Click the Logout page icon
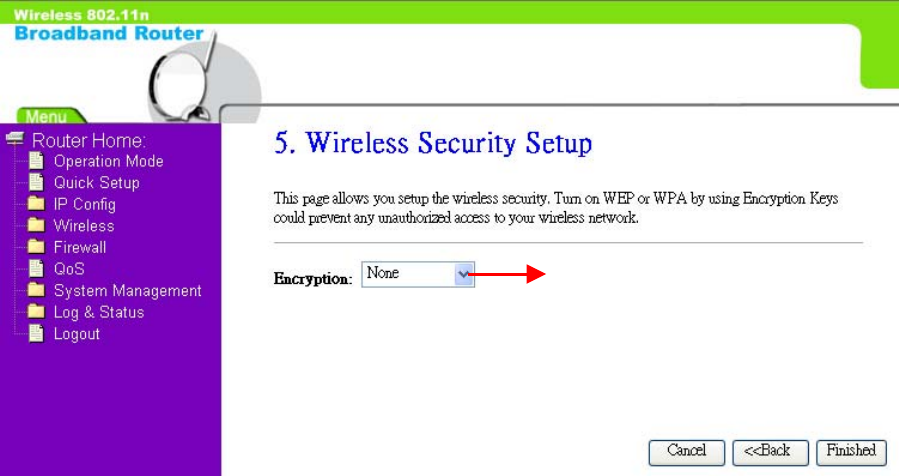The height and width of the screenshot is (476, 899). click(36, 333)
